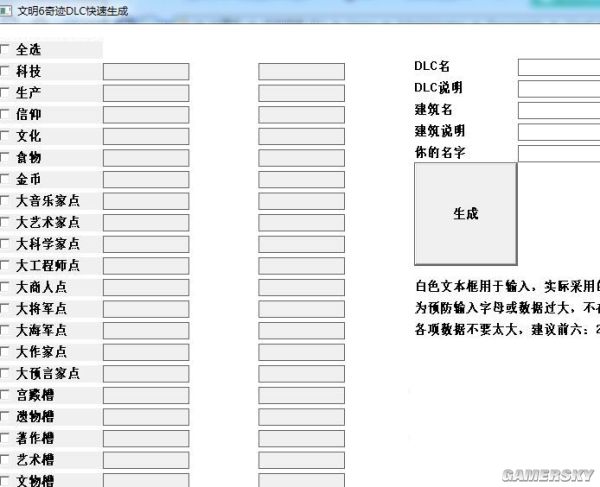Enable the 大作家点 checkbox
The height and width of the screenshot is (487, 600).
tap(5, 351)
